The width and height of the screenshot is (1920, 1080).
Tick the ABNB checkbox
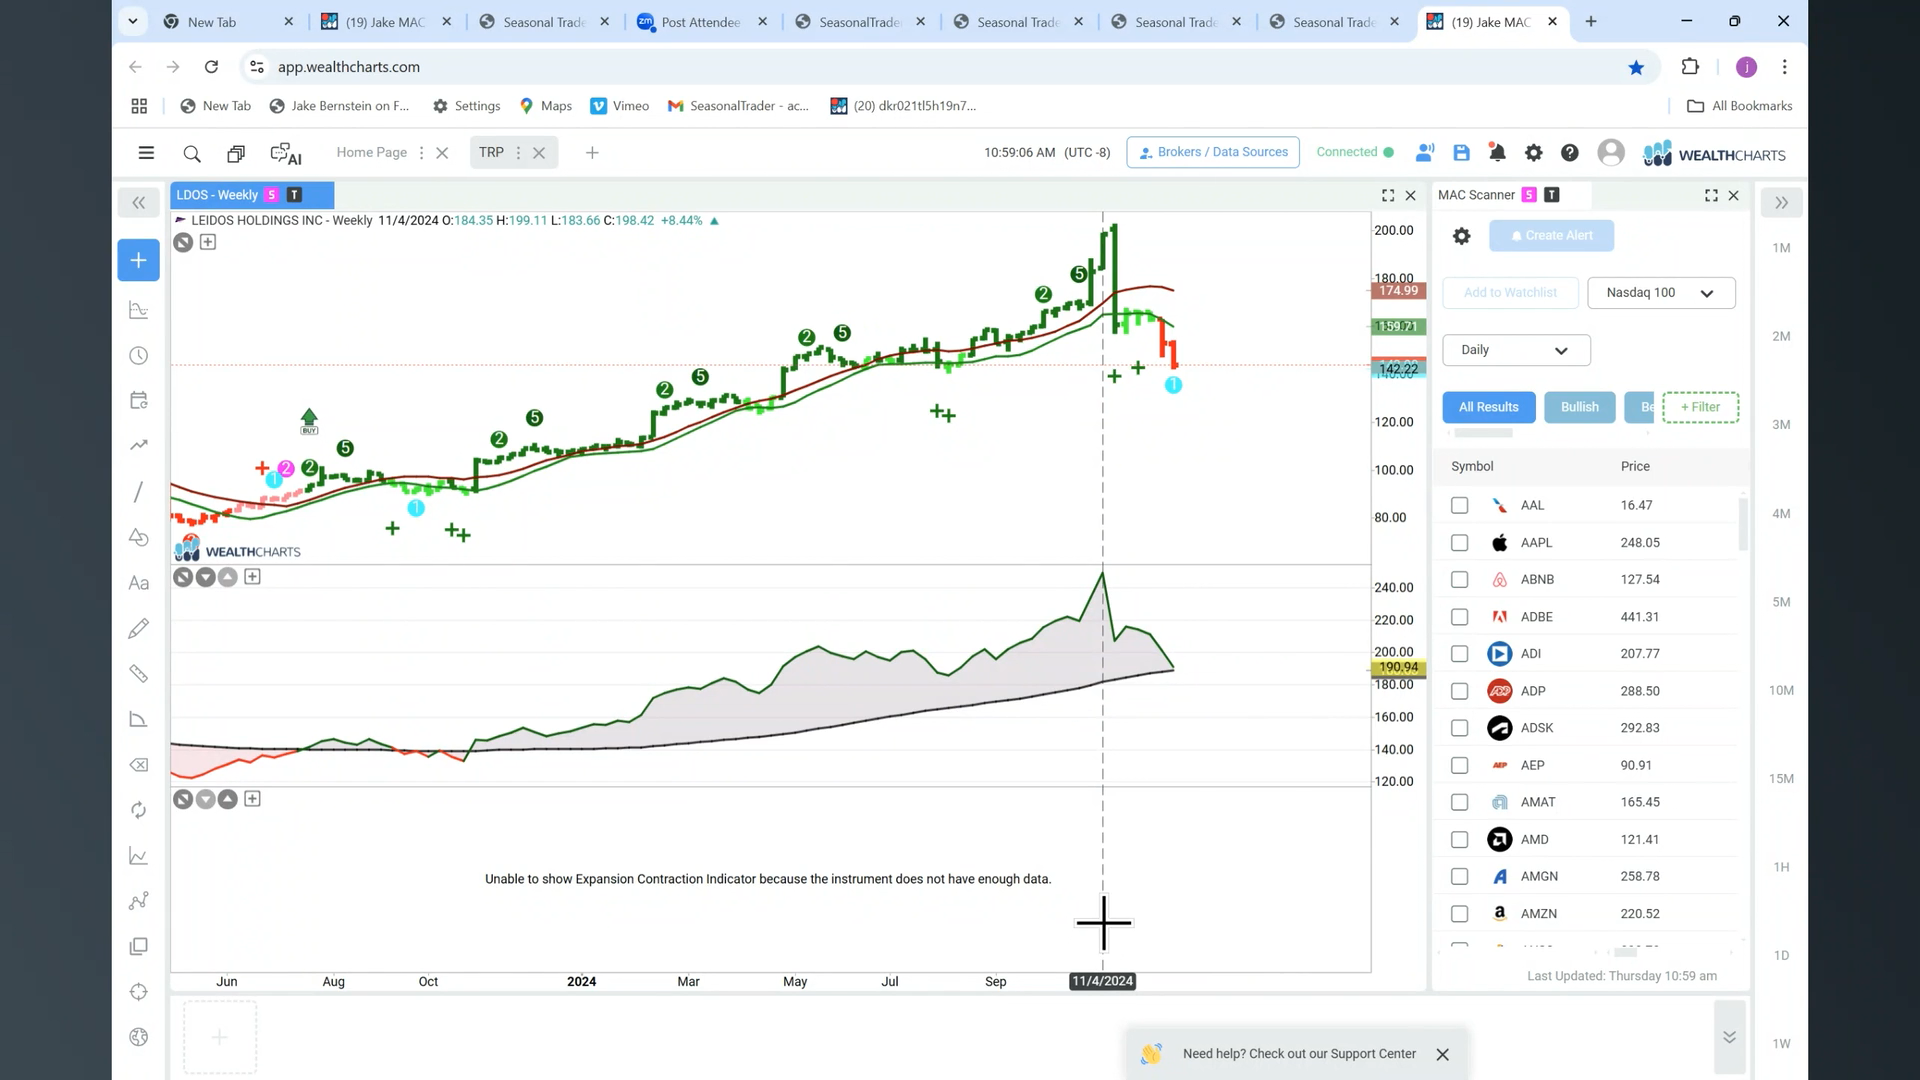pyautogui.click(x=1460, y=580)
